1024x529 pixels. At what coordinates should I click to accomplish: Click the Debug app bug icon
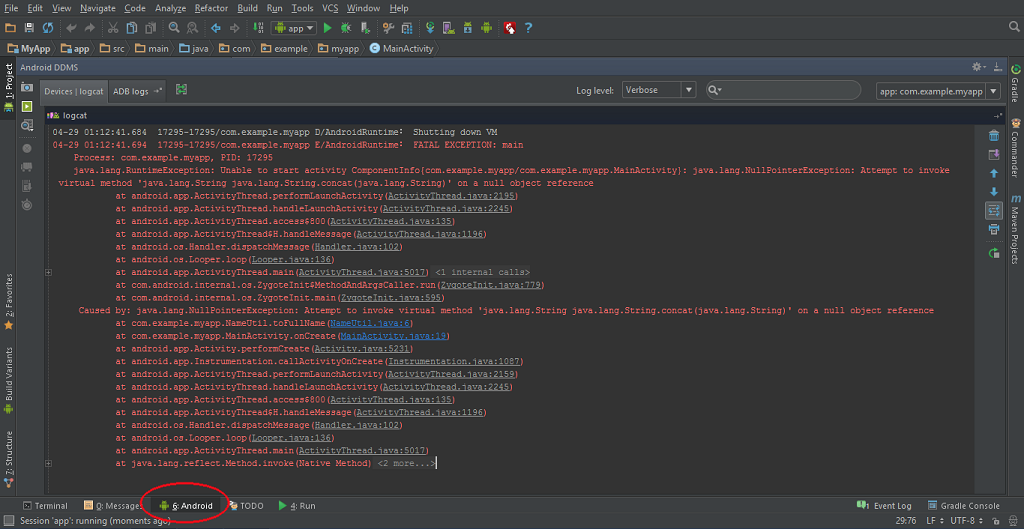(346, 28)
